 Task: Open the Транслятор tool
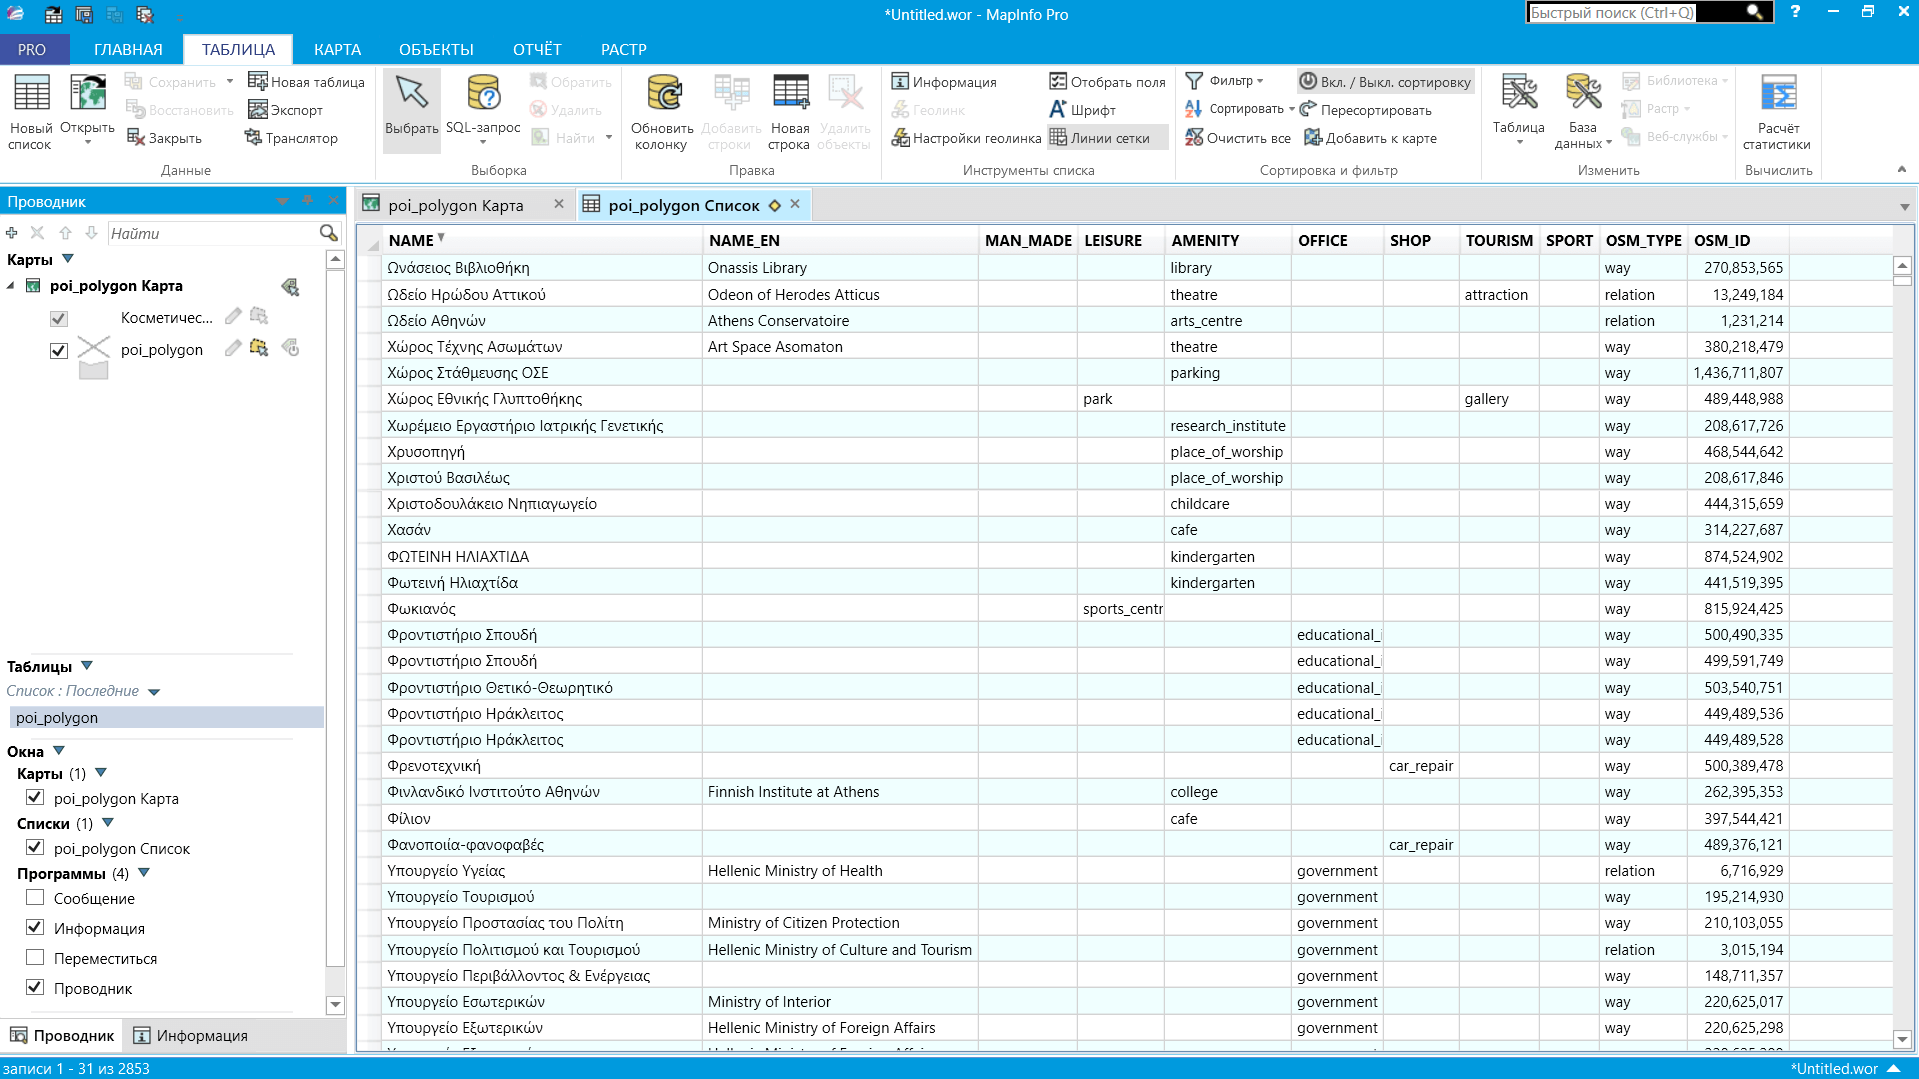click(x=292, y=138)
